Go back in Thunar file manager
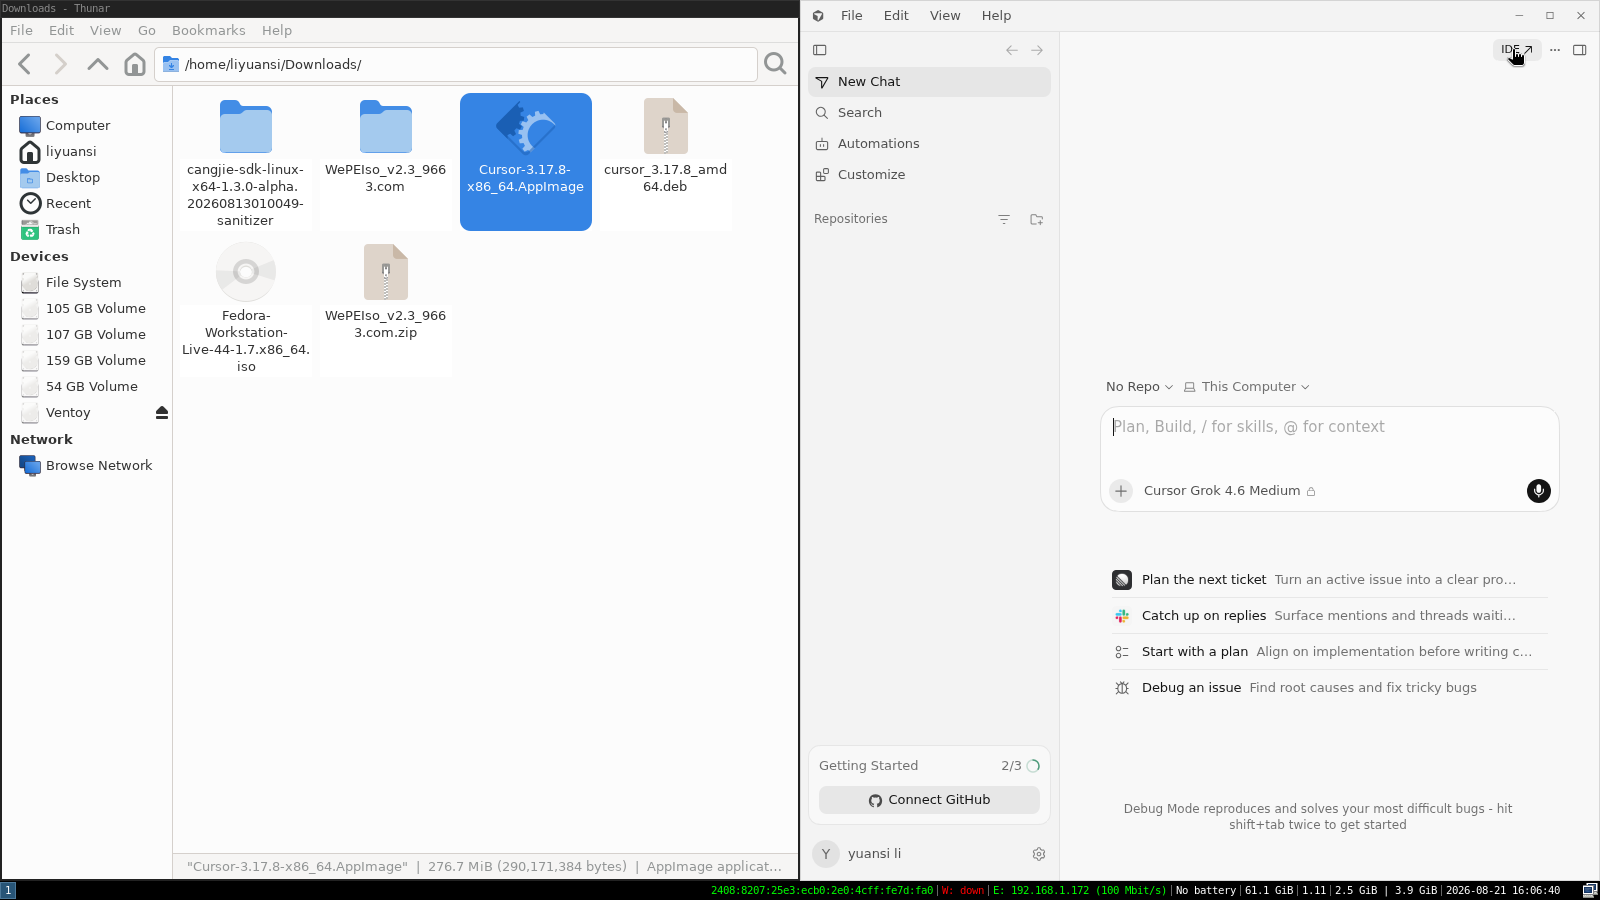This screenshot has width=1600, height=900. [25, 64]
